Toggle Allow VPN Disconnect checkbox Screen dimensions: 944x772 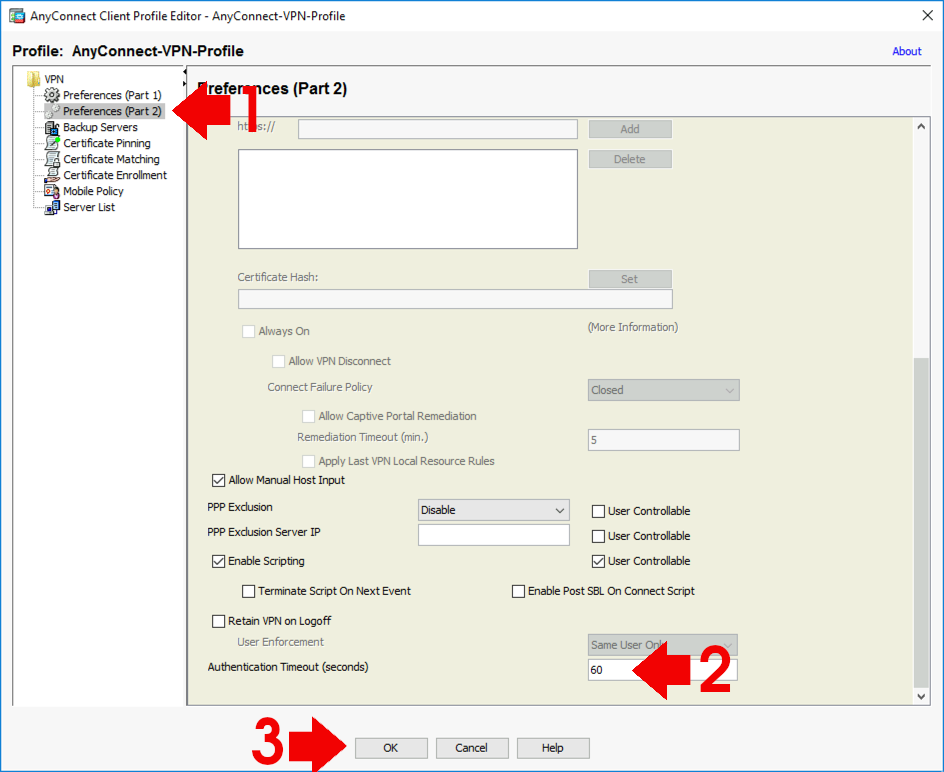coord(278,361)
